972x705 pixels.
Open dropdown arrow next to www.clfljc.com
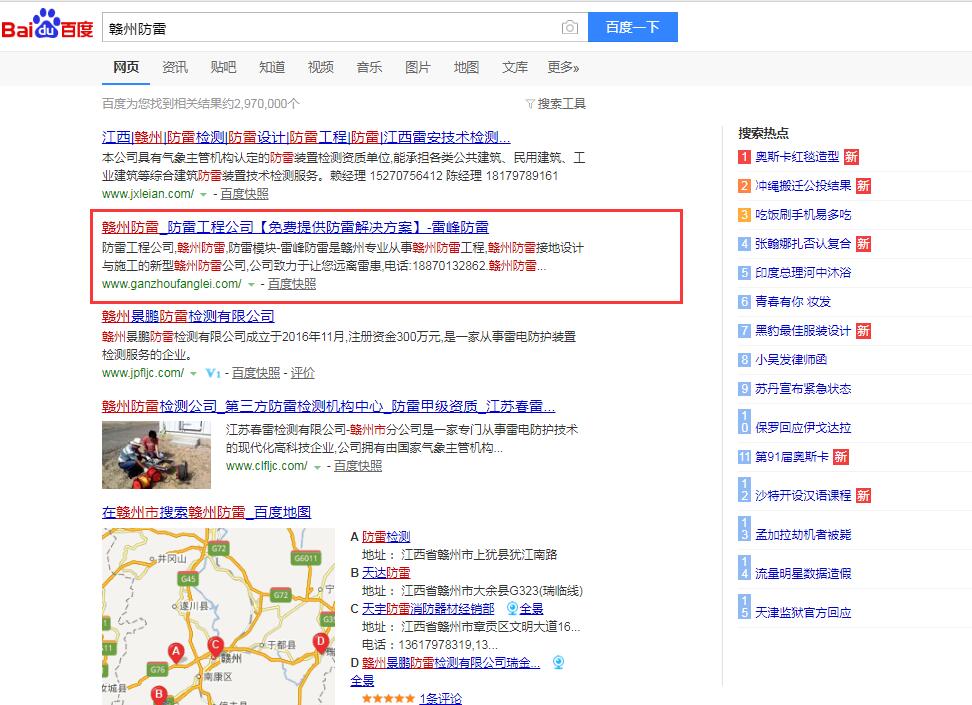click(317, 466)
